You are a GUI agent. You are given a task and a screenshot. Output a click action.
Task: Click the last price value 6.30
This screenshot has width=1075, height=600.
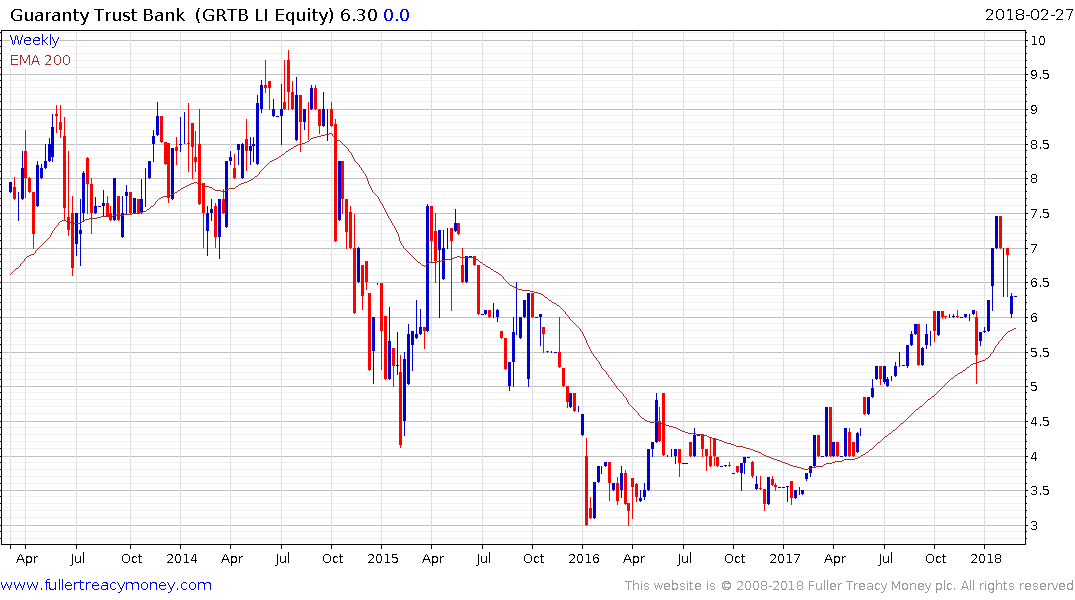coord(359,15)
